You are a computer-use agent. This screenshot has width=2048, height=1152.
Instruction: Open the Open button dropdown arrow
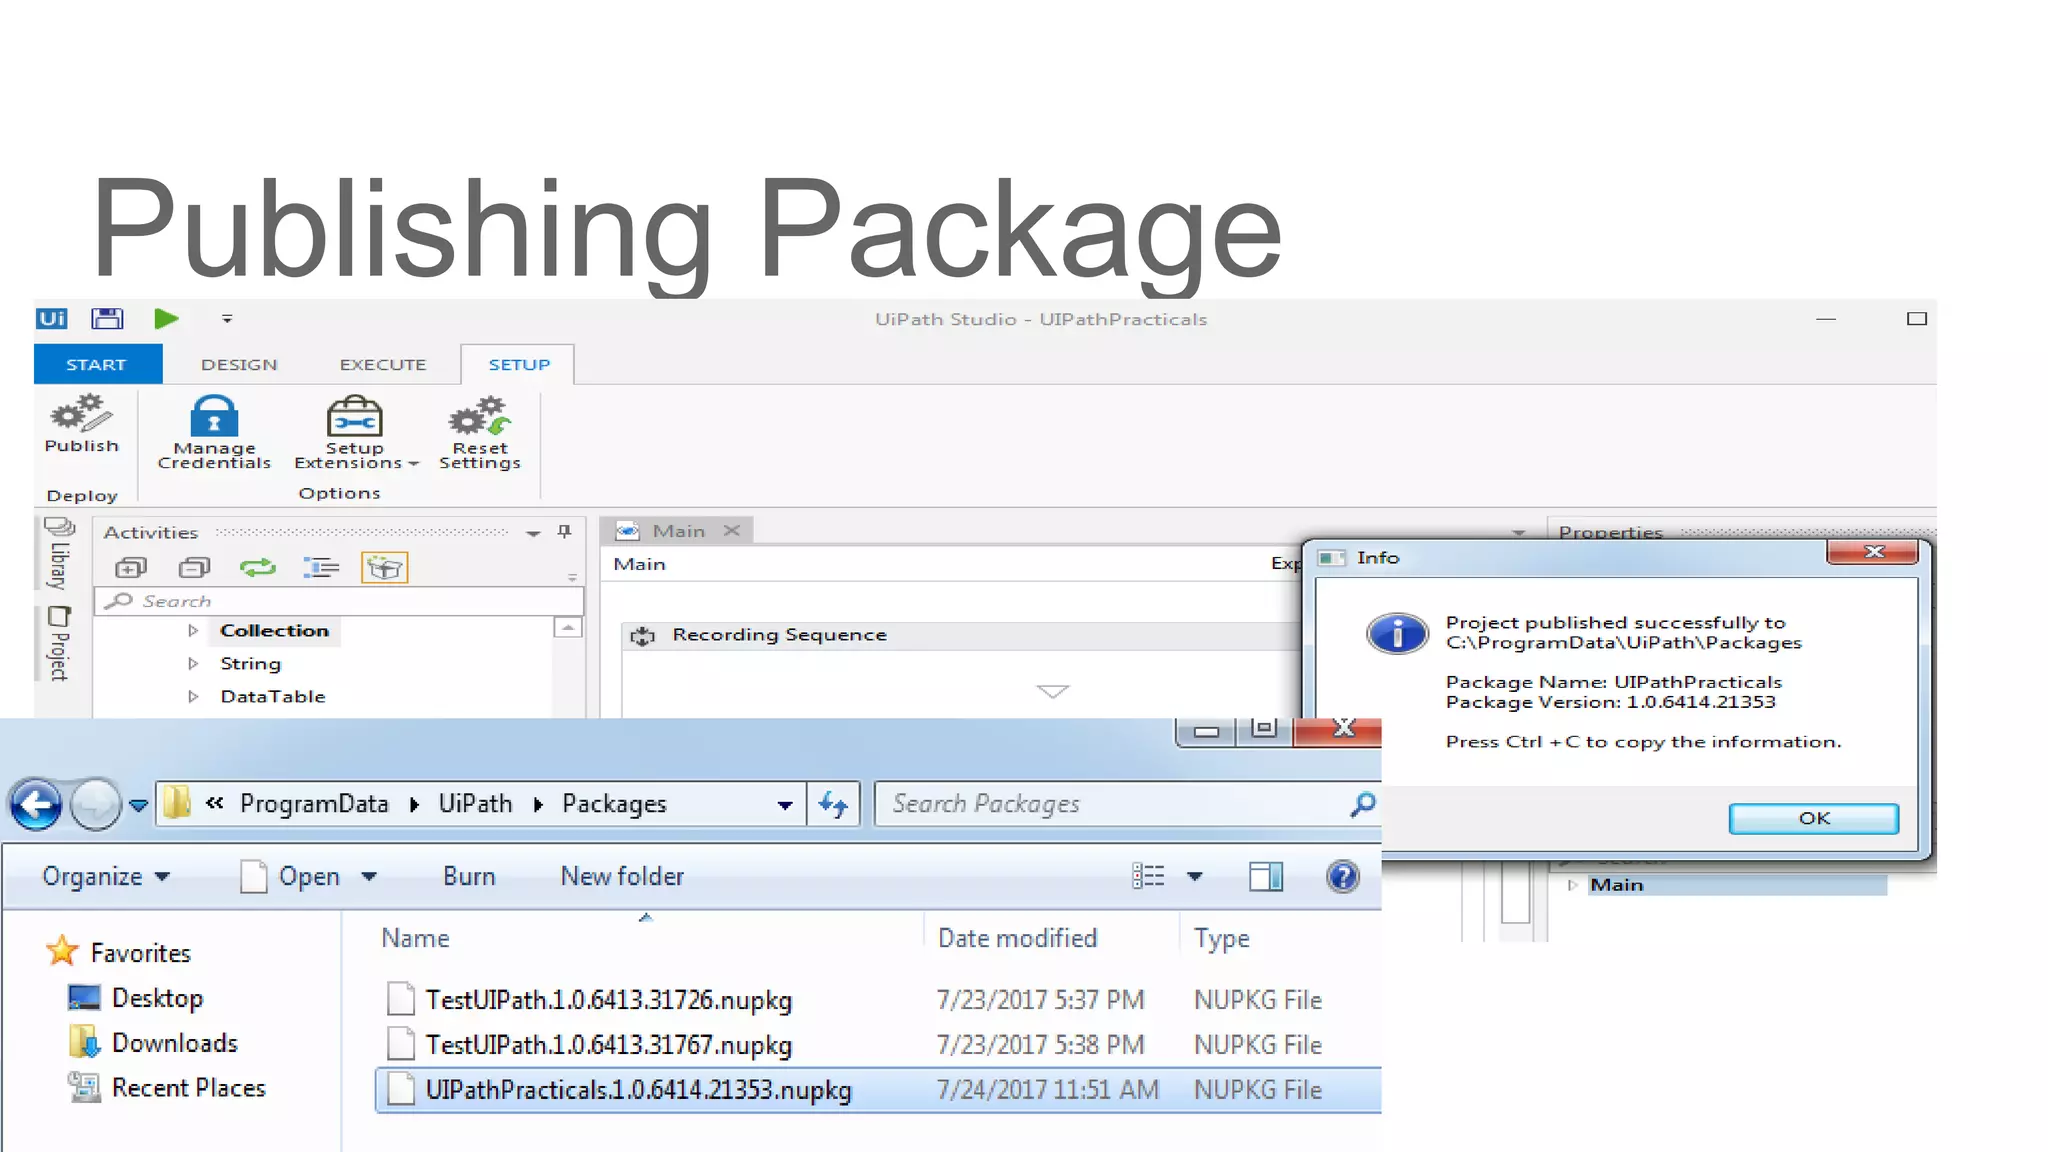tap(369, 877)
